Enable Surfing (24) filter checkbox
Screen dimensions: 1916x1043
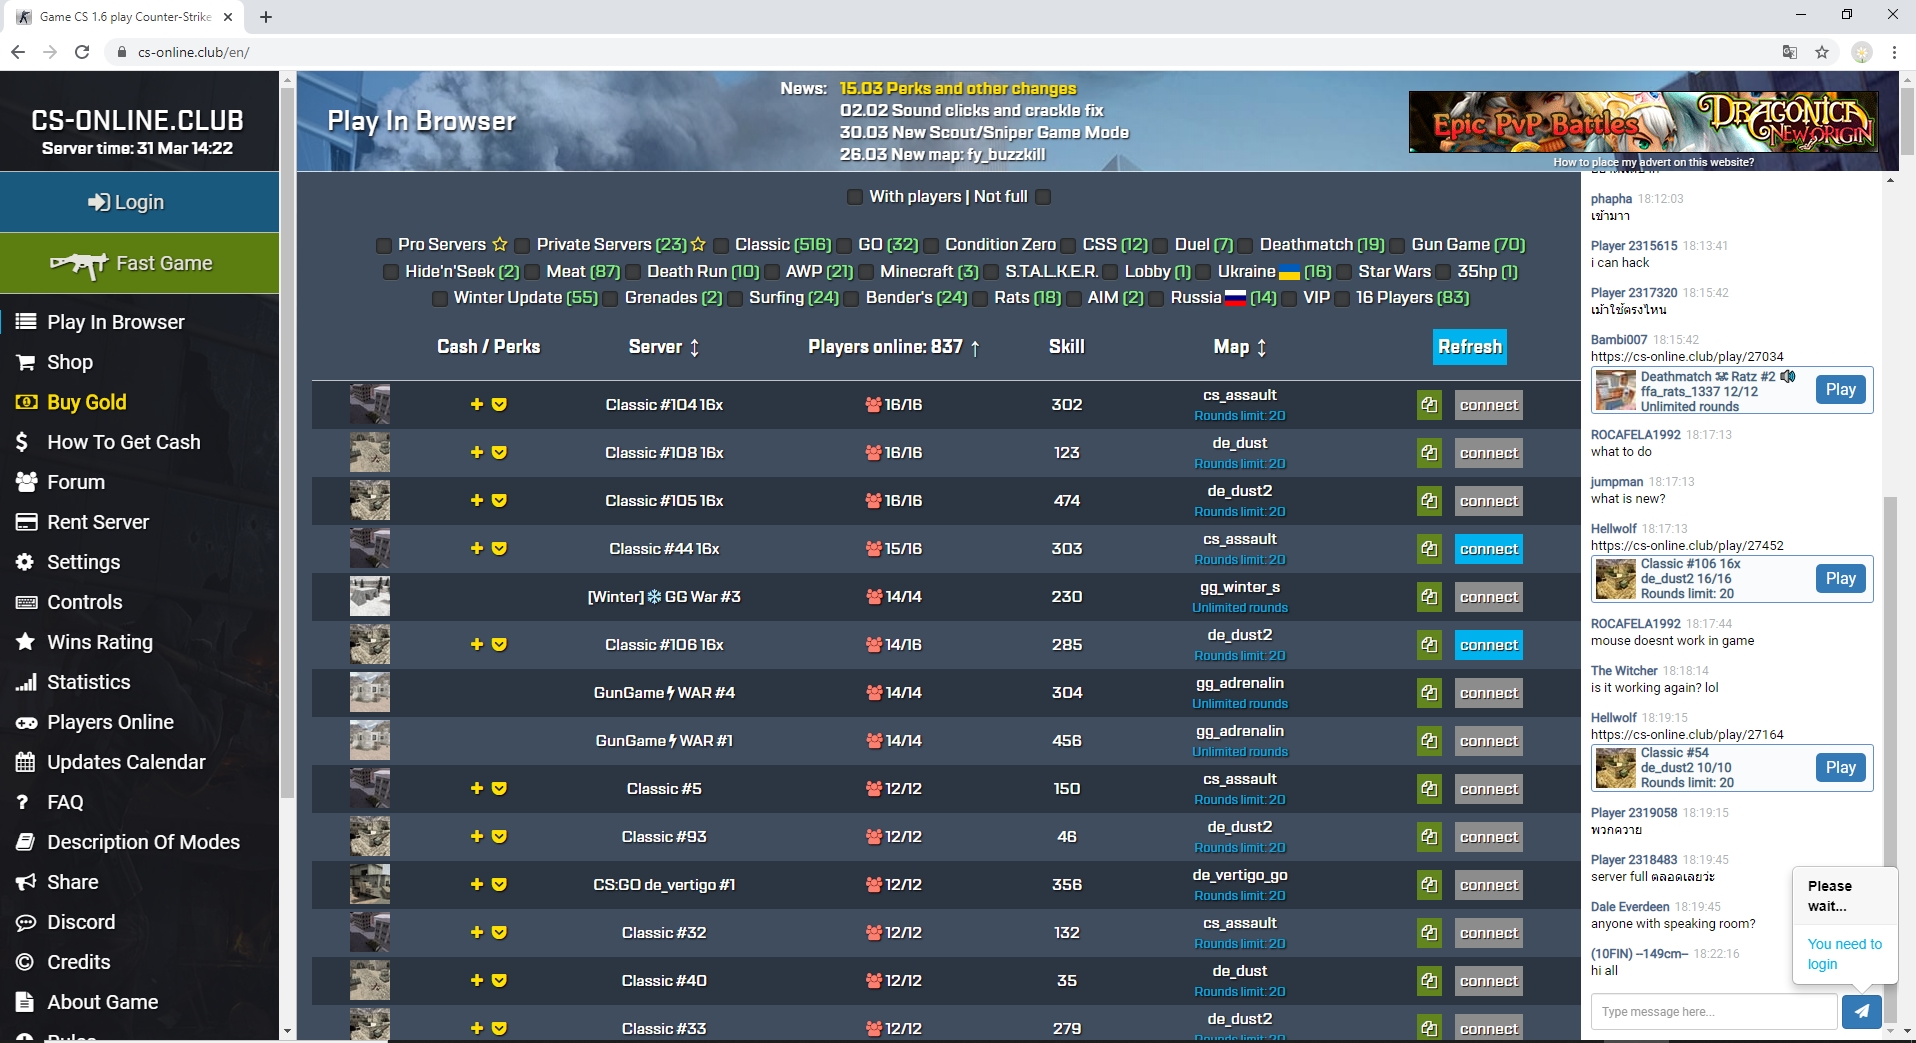point(735,298)
